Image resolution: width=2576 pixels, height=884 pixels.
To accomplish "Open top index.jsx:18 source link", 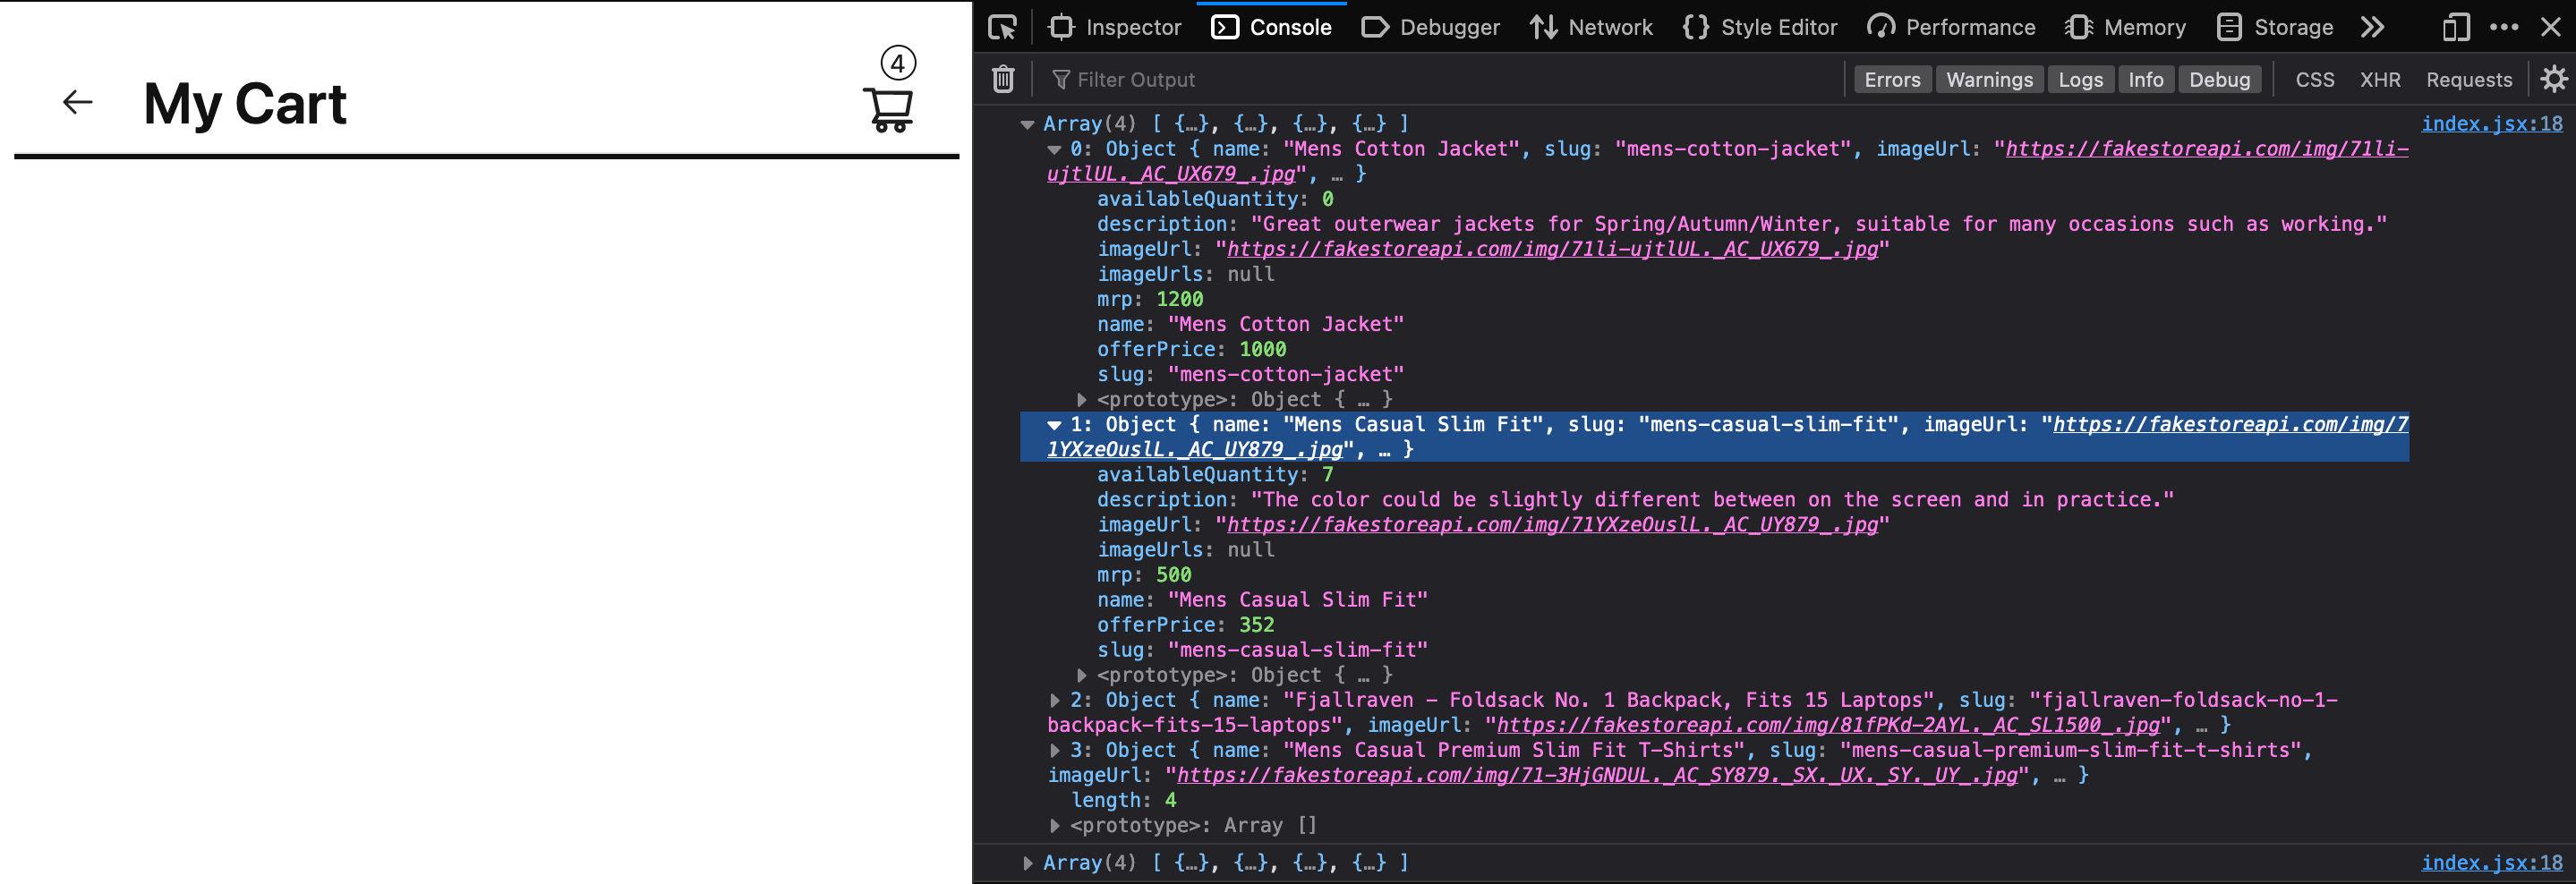I will pos(2492,124).
